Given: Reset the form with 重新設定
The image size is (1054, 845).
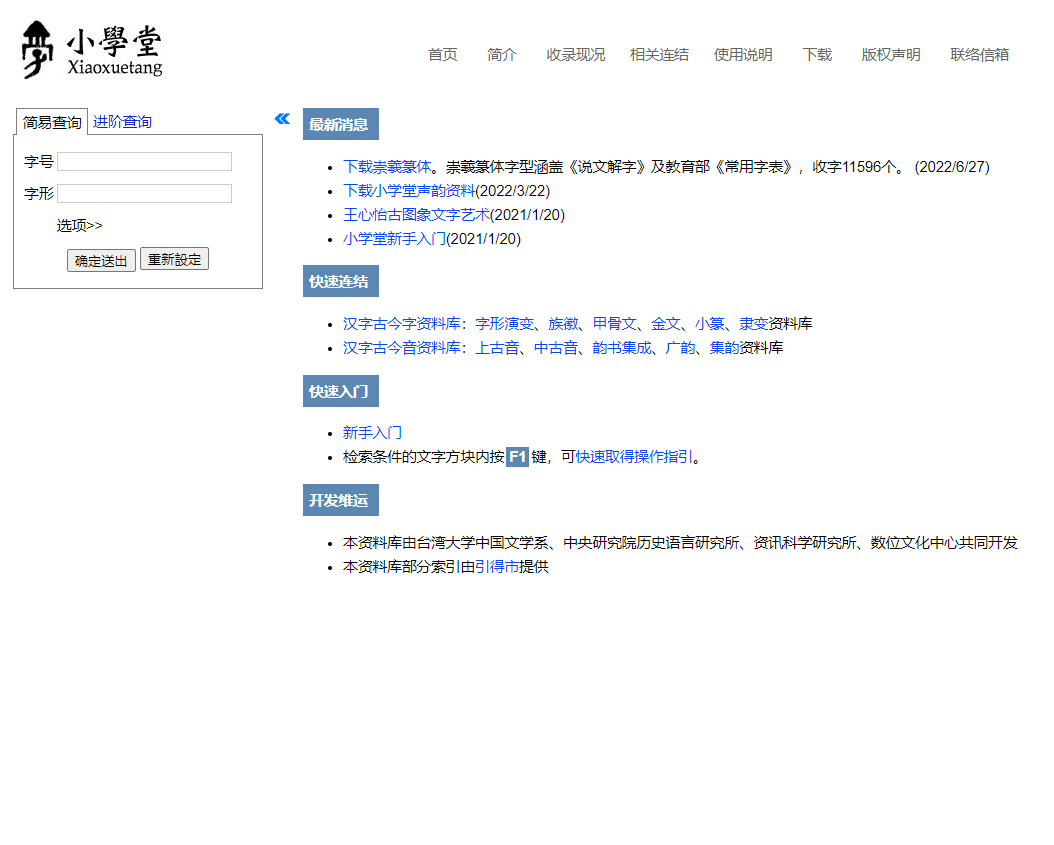Looking at the screenshot, I should pyautogui.click(x=174, y=259).
